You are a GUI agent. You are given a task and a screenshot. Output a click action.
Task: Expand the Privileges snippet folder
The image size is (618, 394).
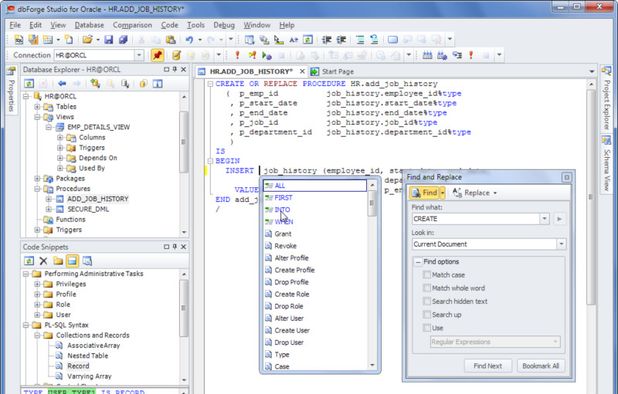pos(37,284)
